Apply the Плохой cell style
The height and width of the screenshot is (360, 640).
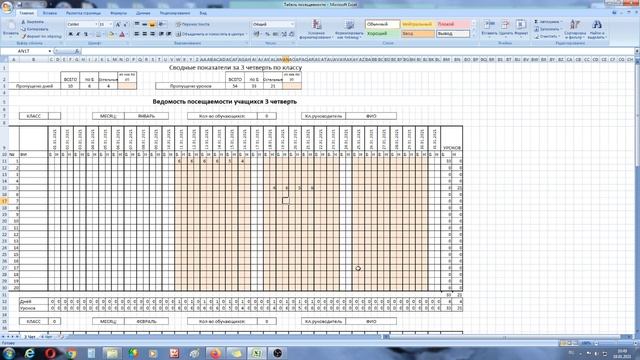pos(453,24)
